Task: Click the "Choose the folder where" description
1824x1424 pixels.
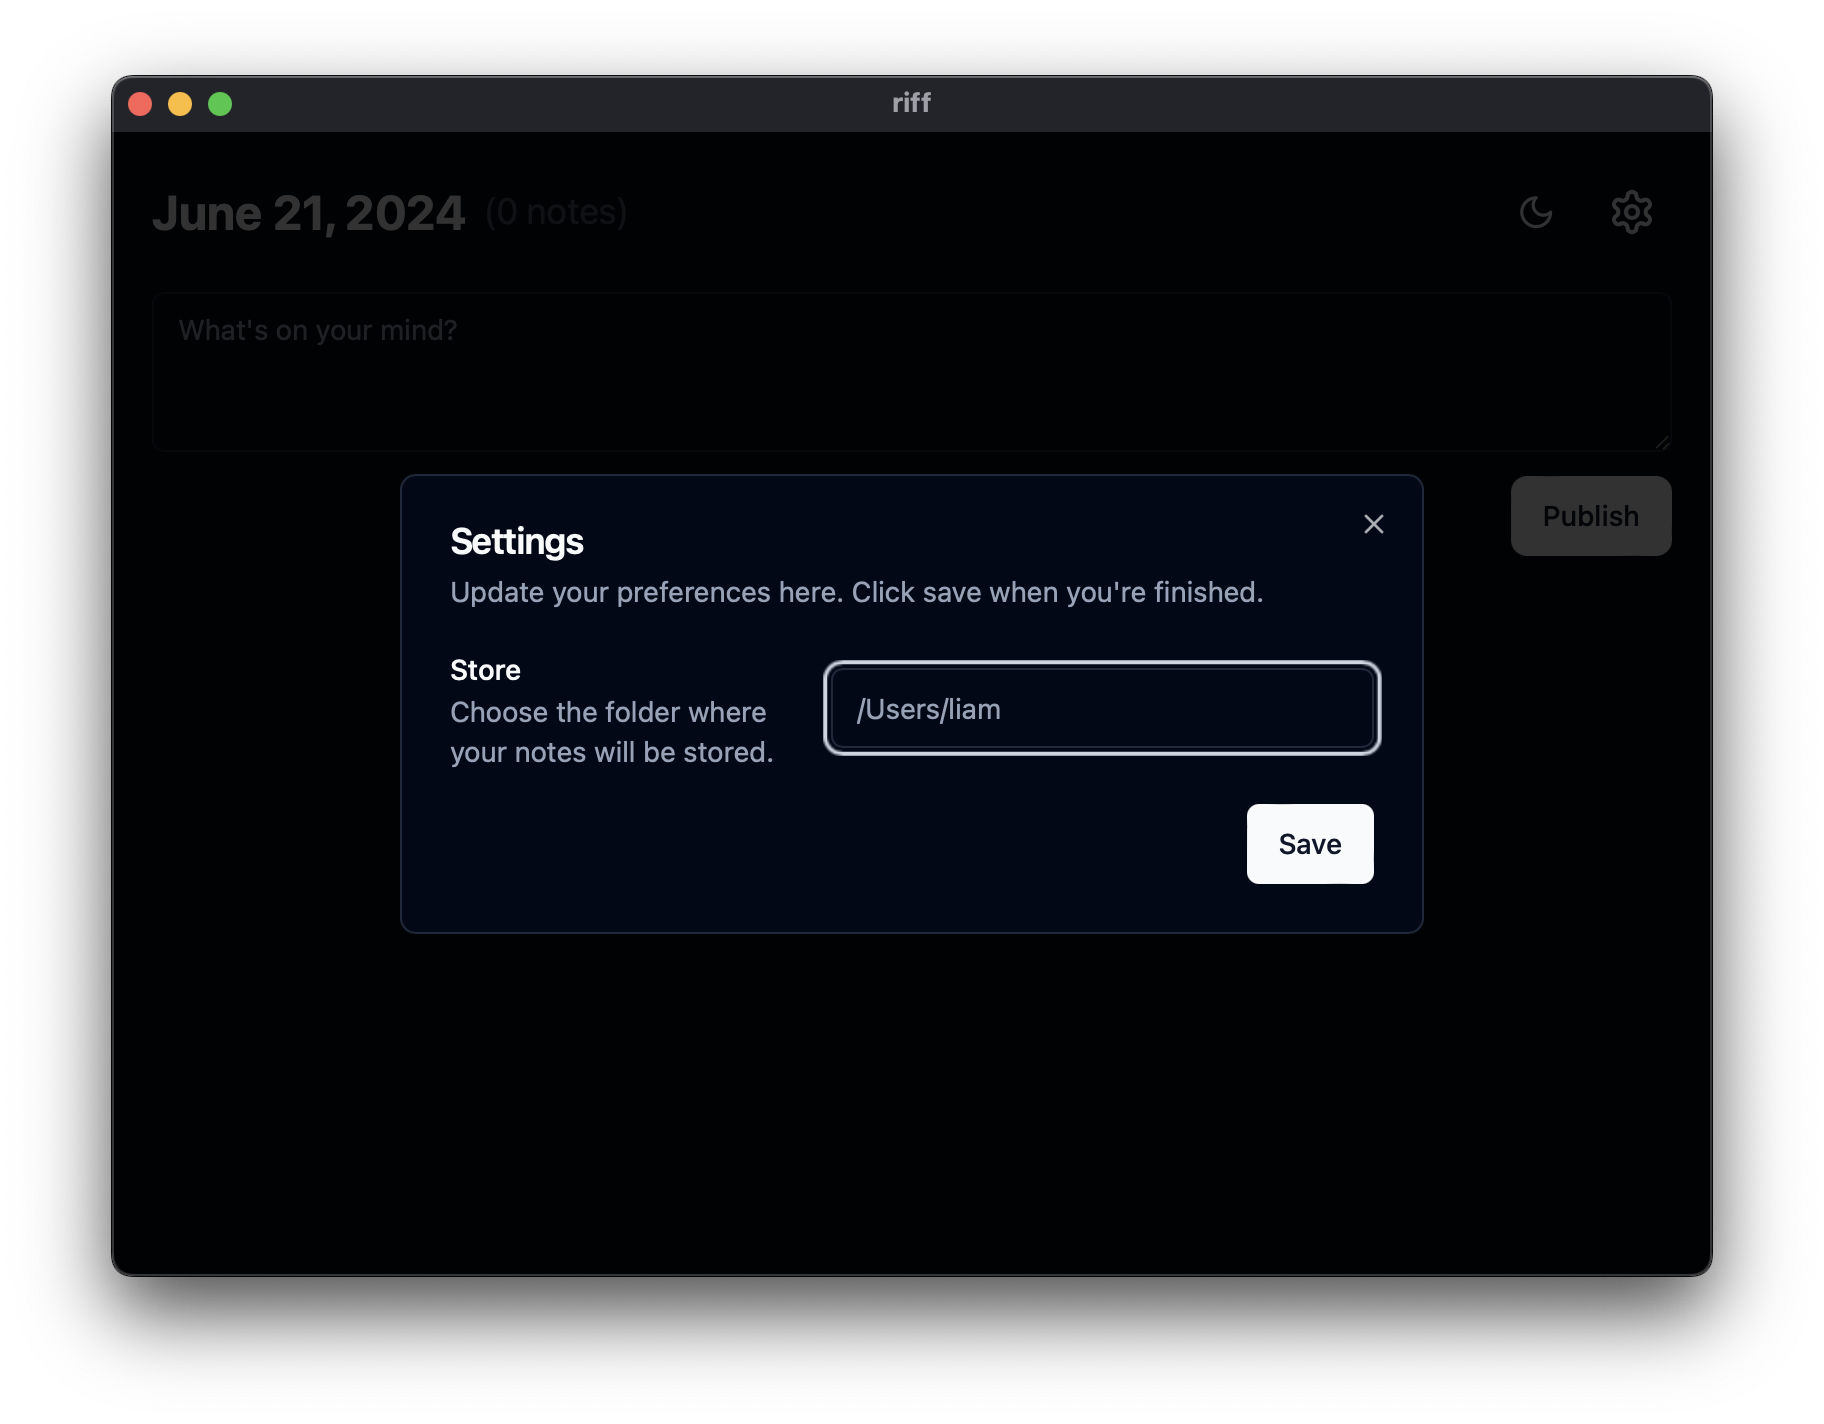Action: coord(608,712)
